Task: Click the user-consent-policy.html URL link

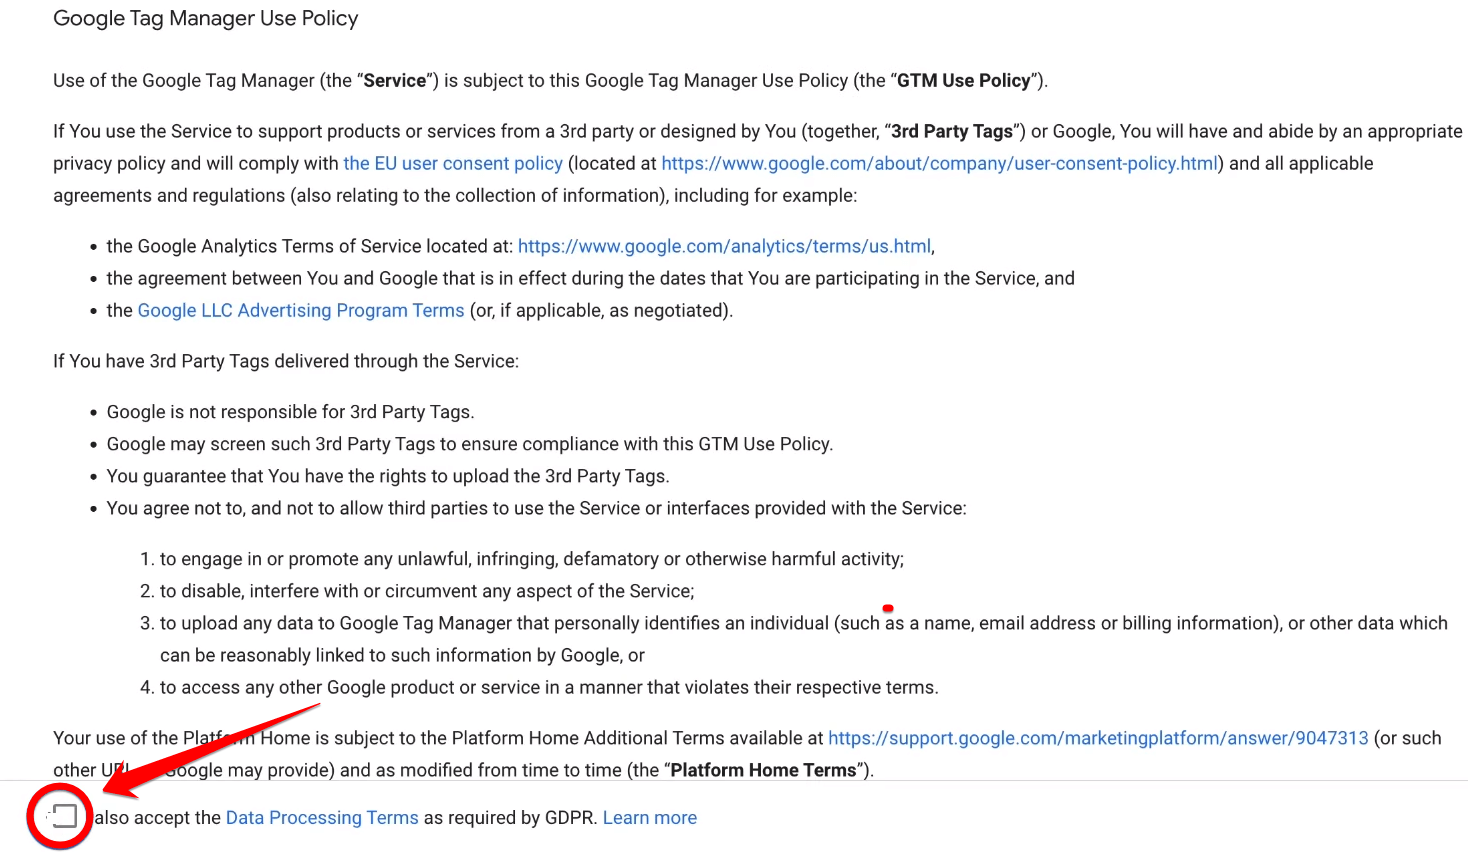Action: (939, 164)
